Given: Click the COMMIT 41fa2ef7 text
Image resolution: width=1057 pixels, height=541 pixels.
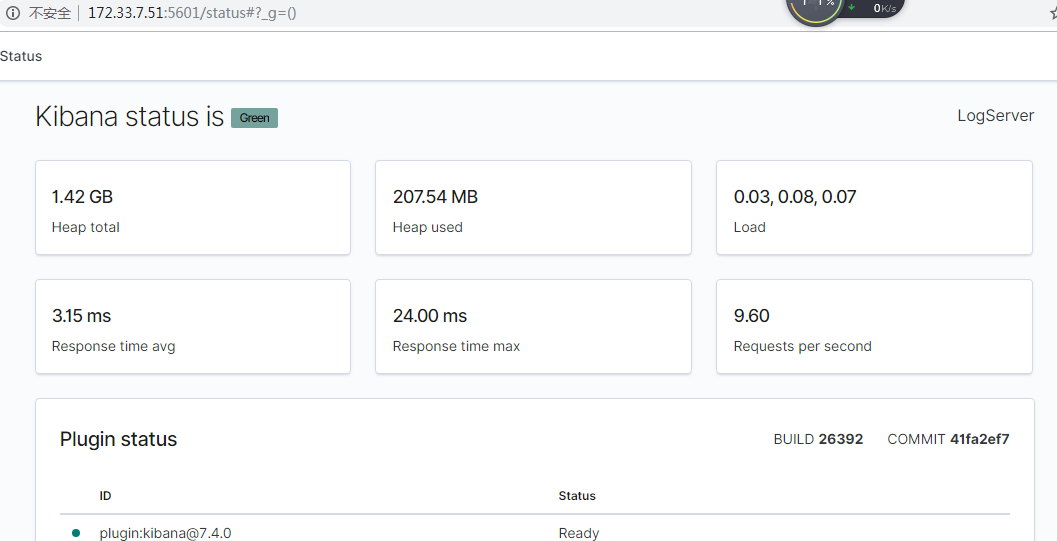Looking at the screenshot, I should (948, 439).
